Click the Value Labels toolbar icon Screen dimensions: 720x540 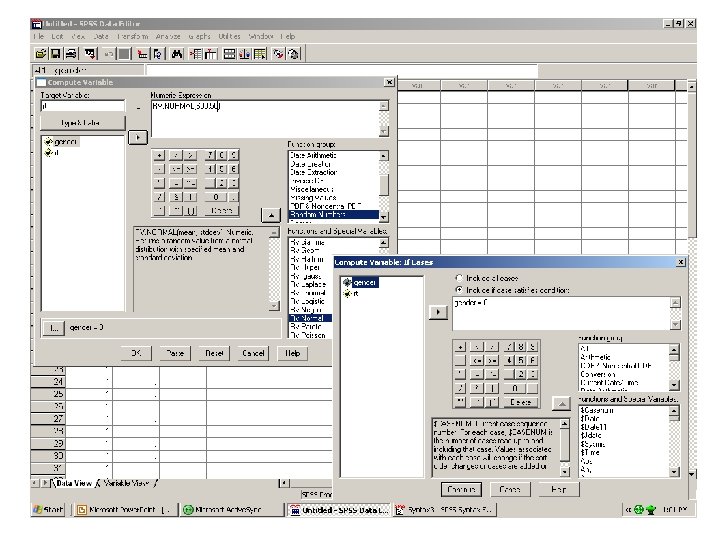(x=278, y=54)
